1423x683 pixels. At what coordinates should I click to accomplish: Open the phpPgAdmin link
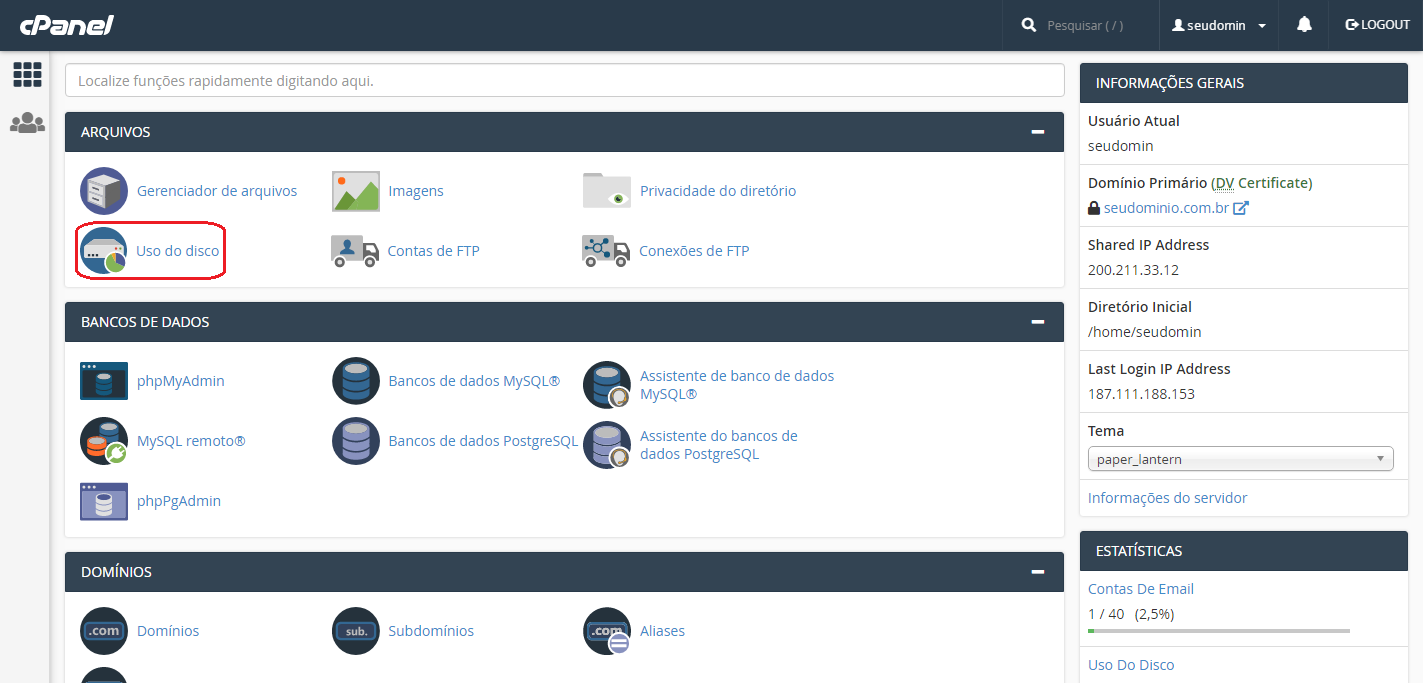179,501
